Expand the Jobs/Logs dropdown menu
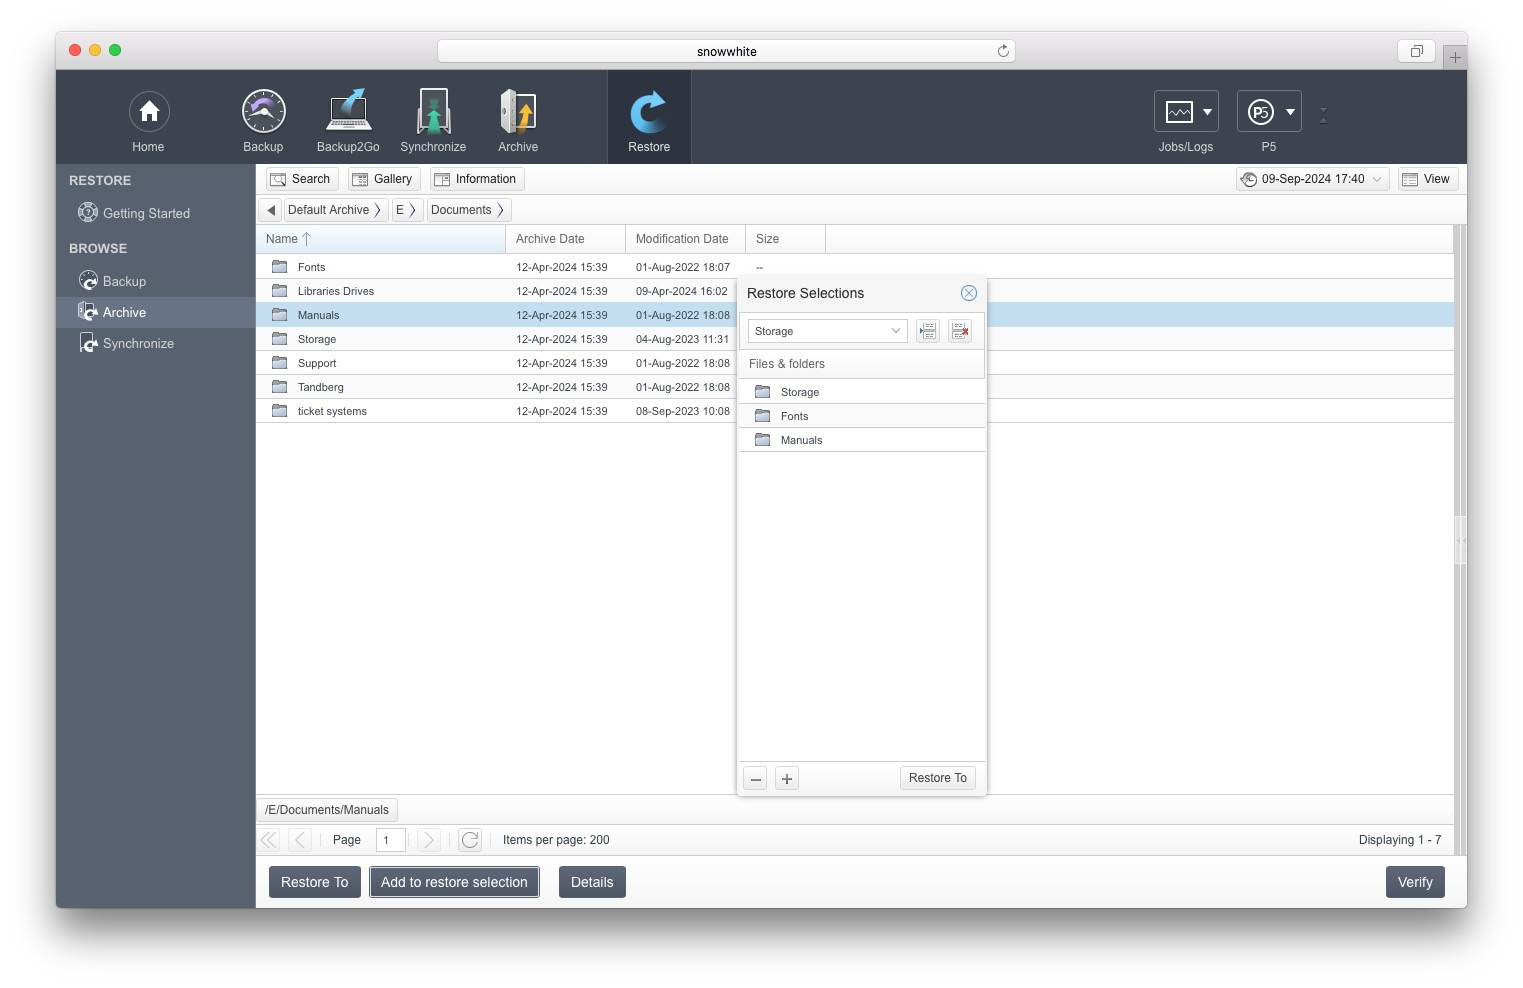Viewport: 1523px width, 988px height. pyautogui.click(x=1207, y=112)
